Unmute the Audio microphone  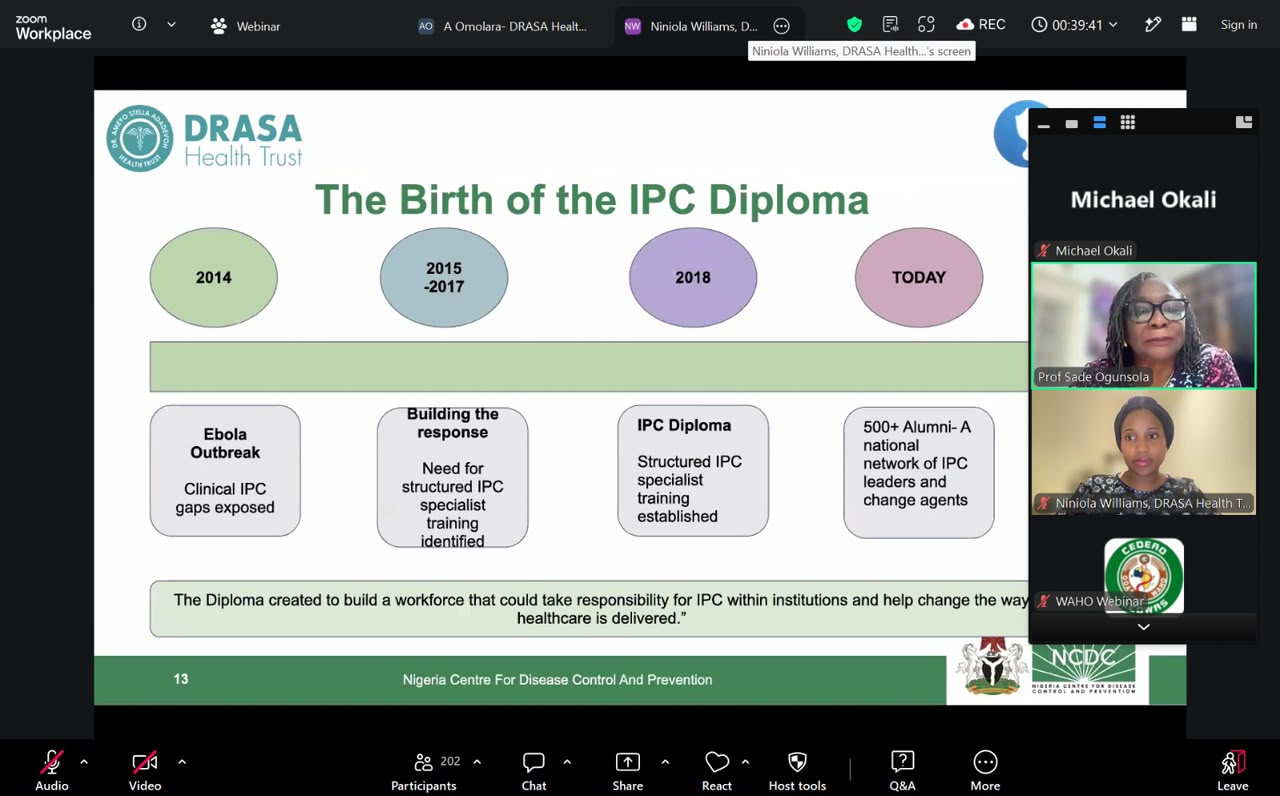tap(52, 771)
